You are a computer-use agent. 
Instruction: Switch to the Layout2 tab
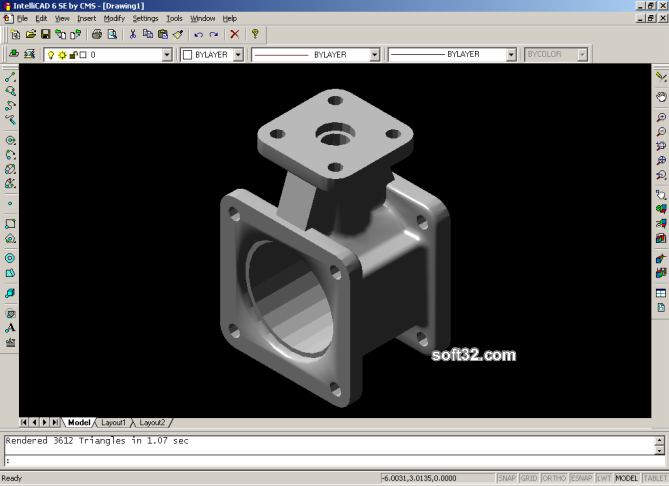point(152,422)
